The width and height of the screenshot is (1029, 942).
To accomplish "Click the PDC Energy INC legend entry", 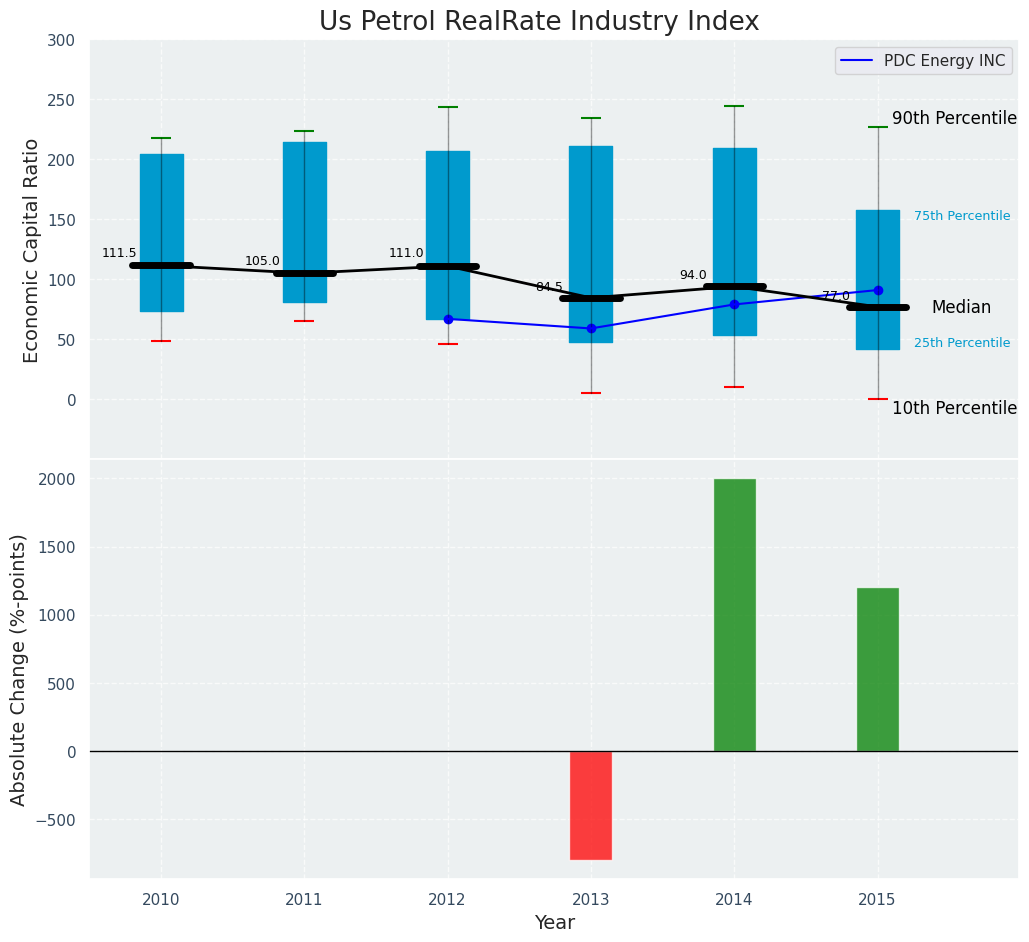I will coord(924,61).
